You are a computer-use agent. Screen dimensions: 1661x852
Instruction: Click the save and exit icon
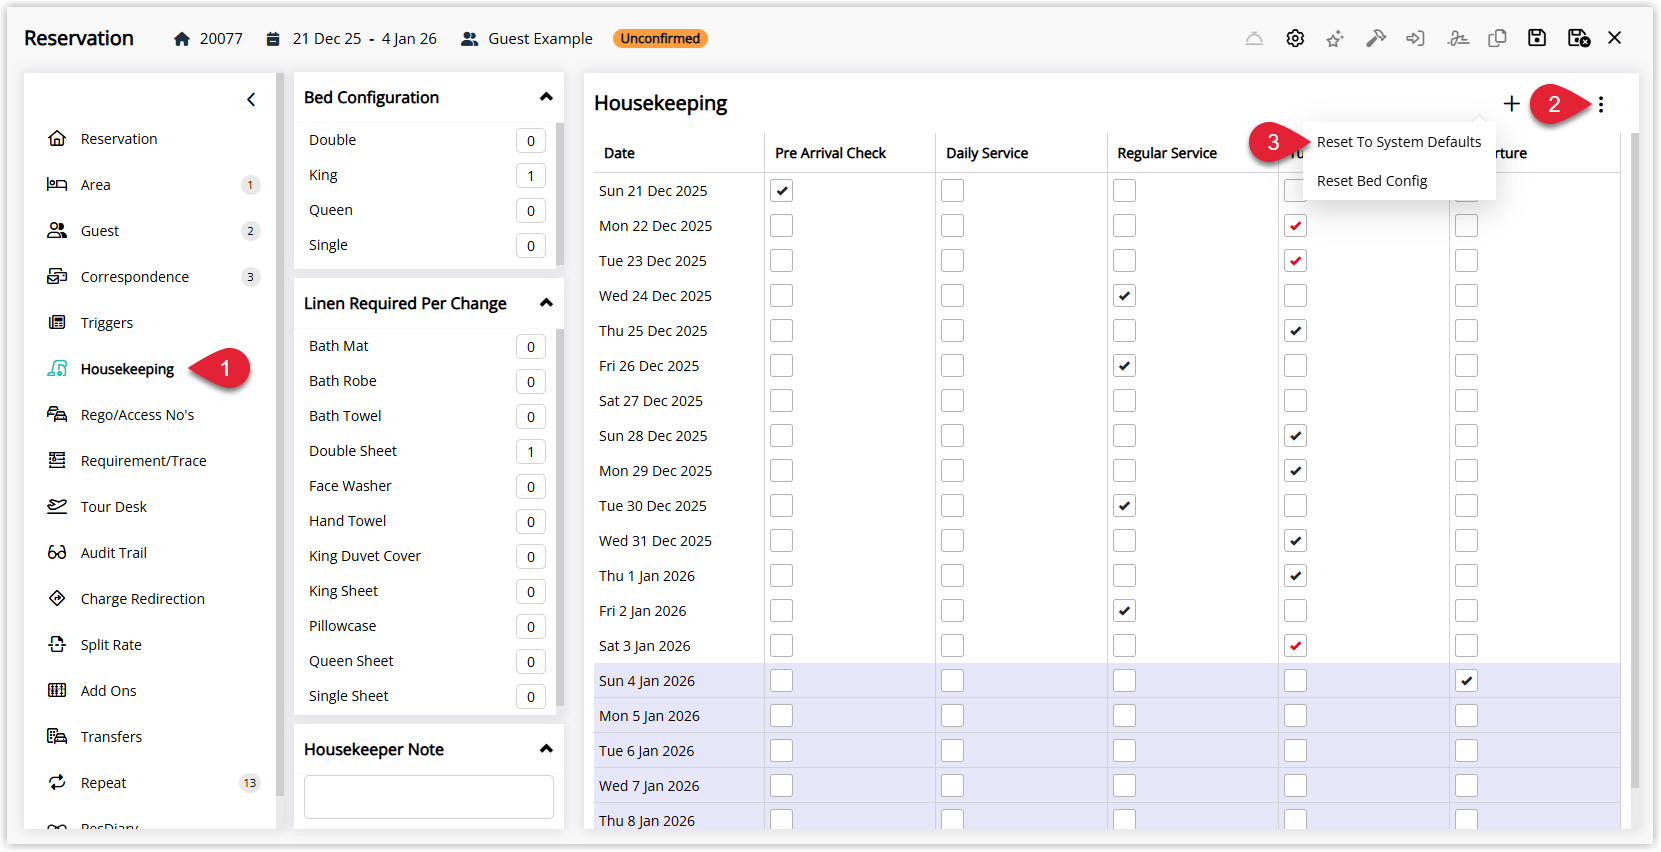[1579, 38]
